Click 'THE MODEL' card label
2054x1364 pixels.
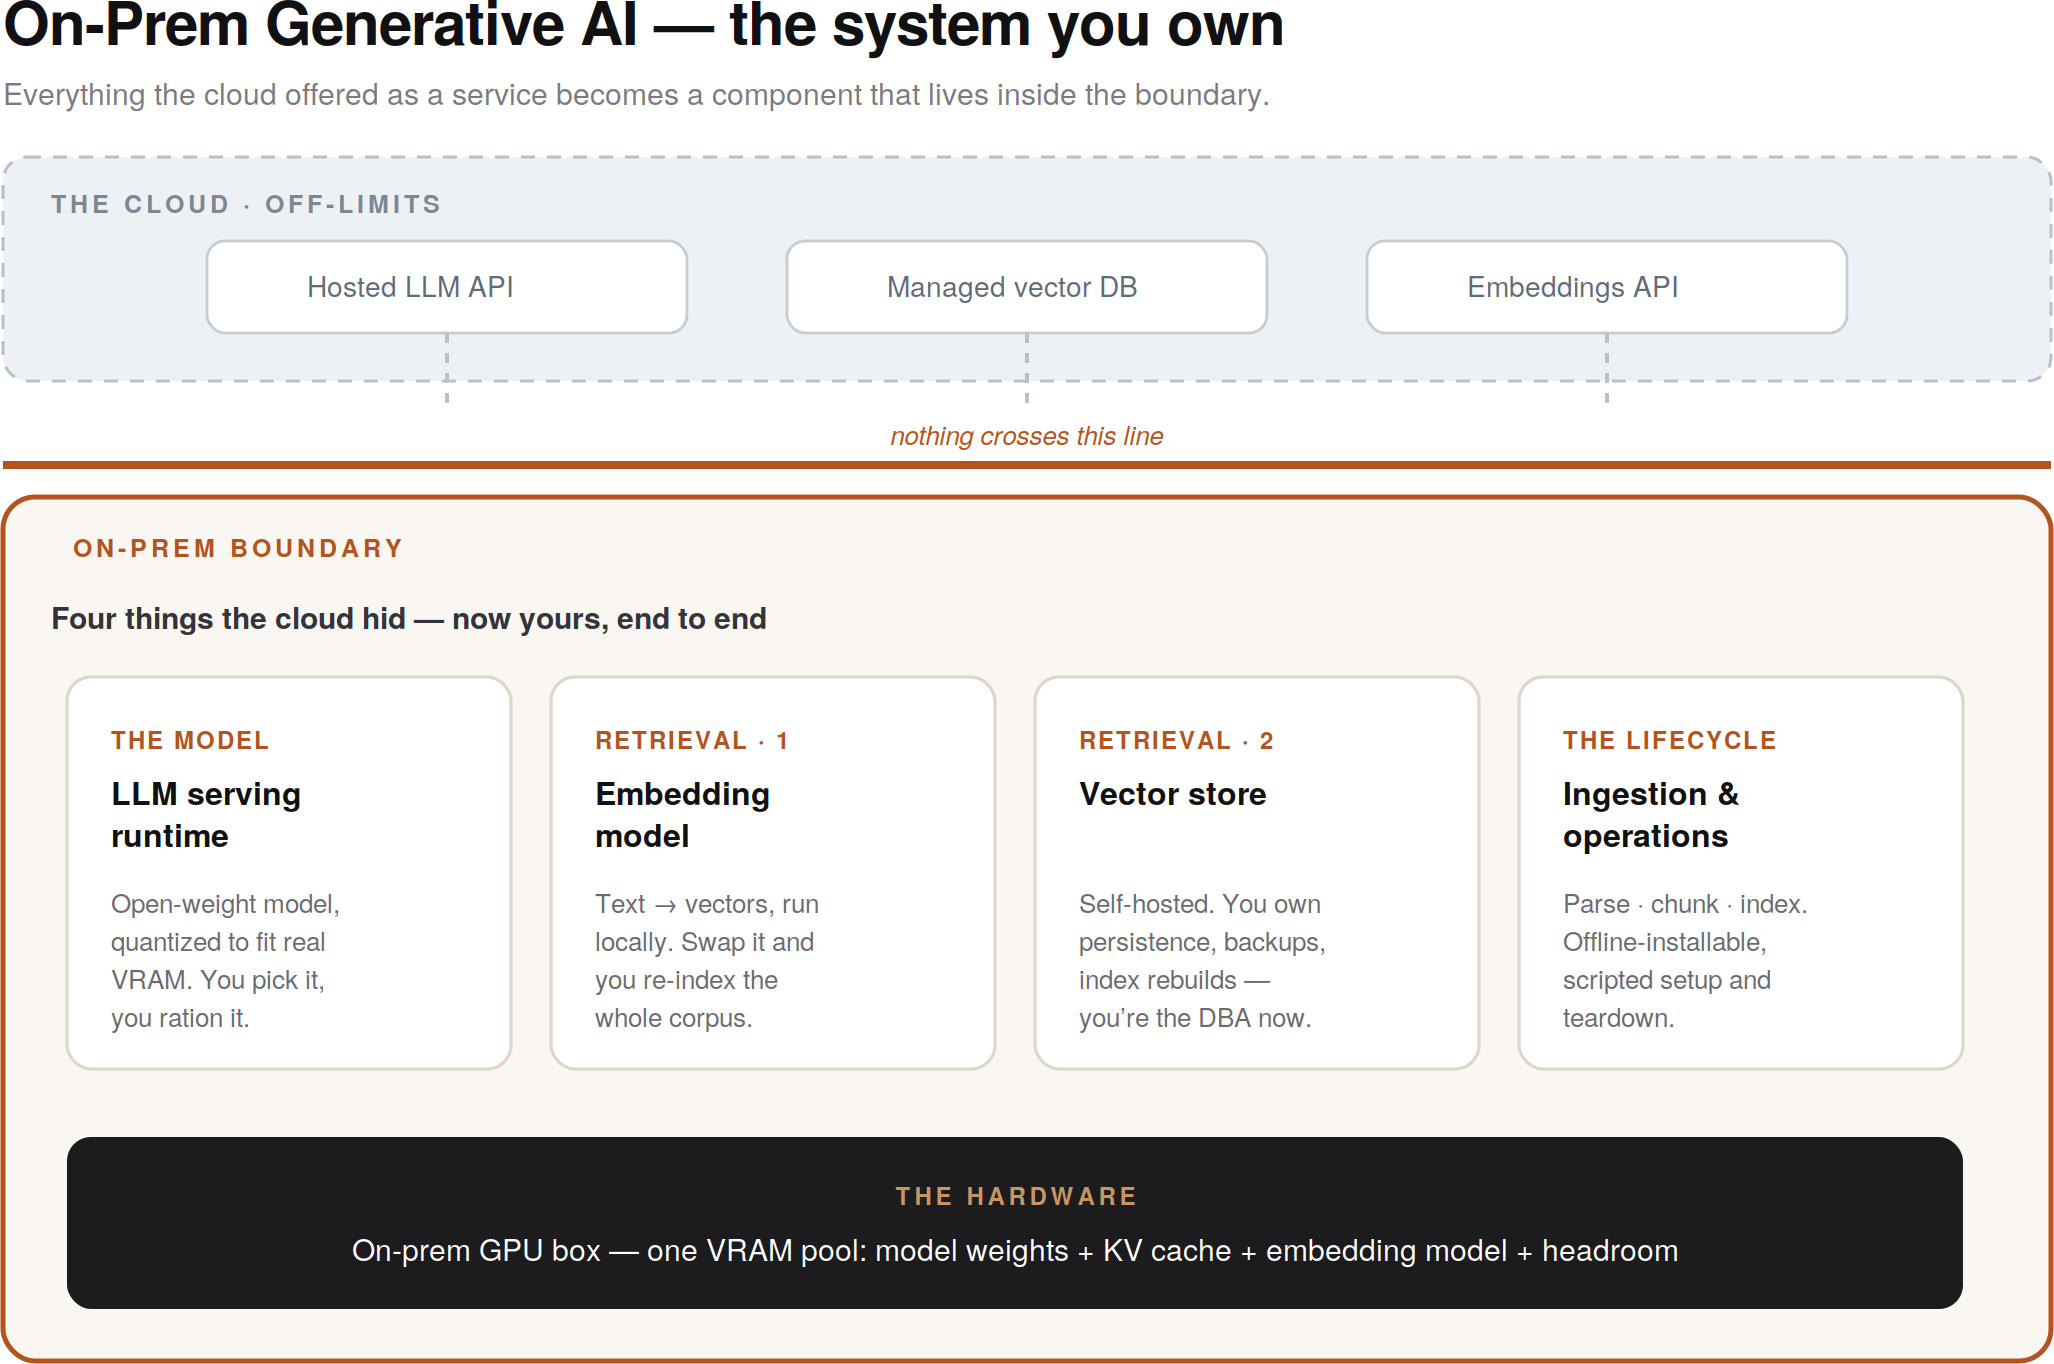click(x=190, y=740)
